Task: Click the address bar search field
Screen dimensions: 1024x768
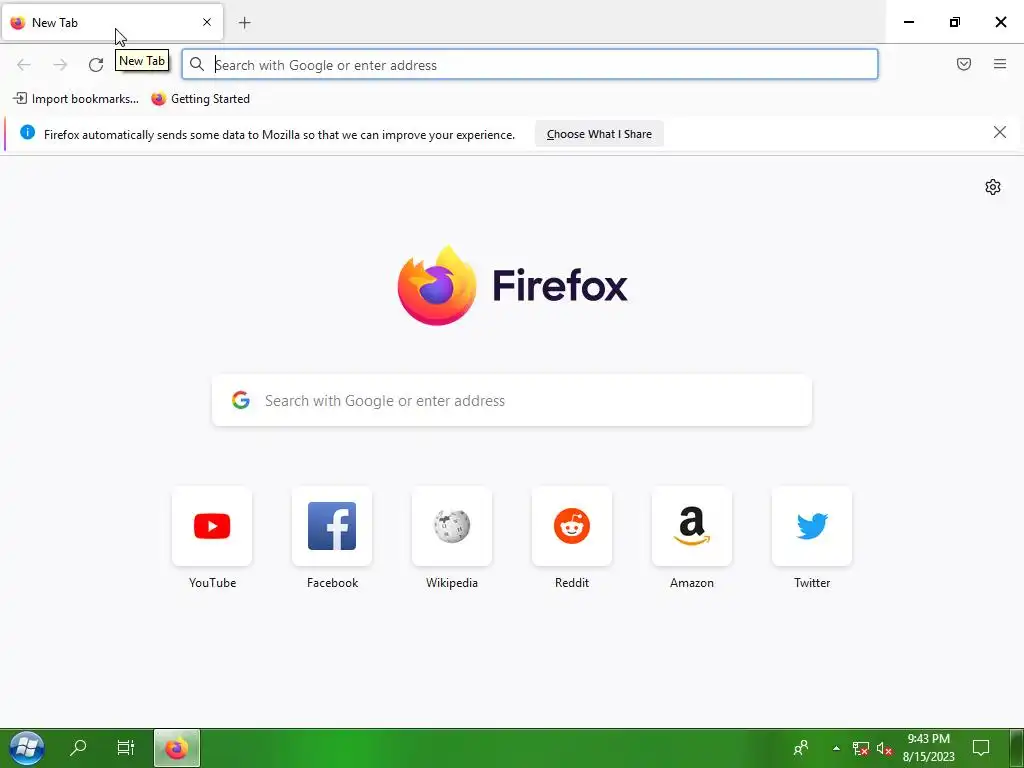Action: [530, 65]
